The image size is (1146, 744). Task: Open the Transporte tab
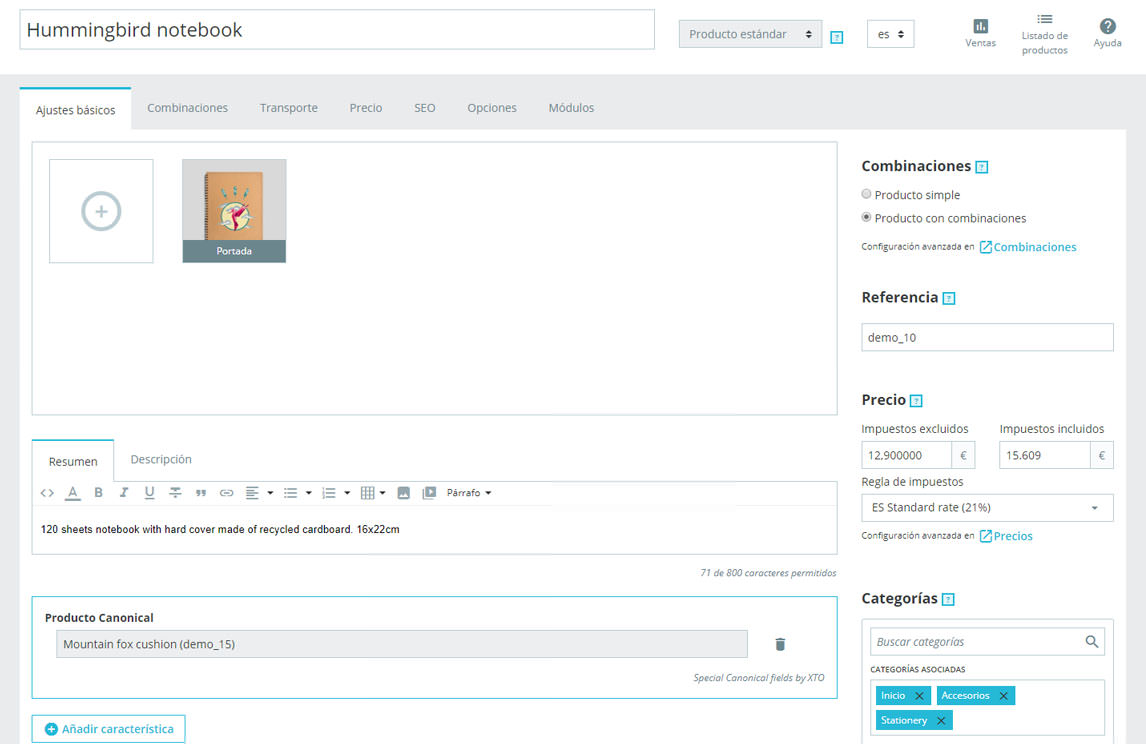click(288, 107)
